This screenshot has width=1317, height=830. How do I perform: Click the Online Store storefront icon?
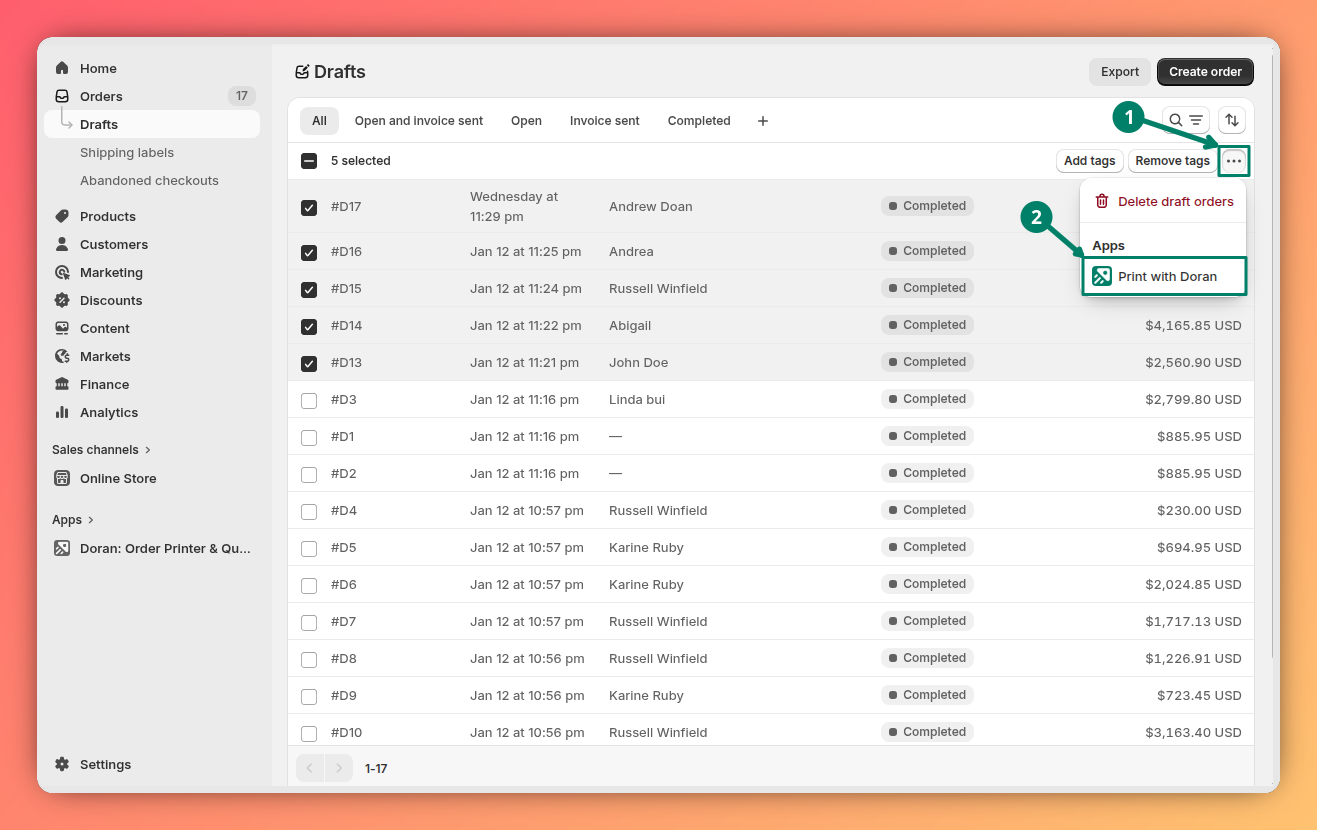pyautogui.click(x=62, y=478)
